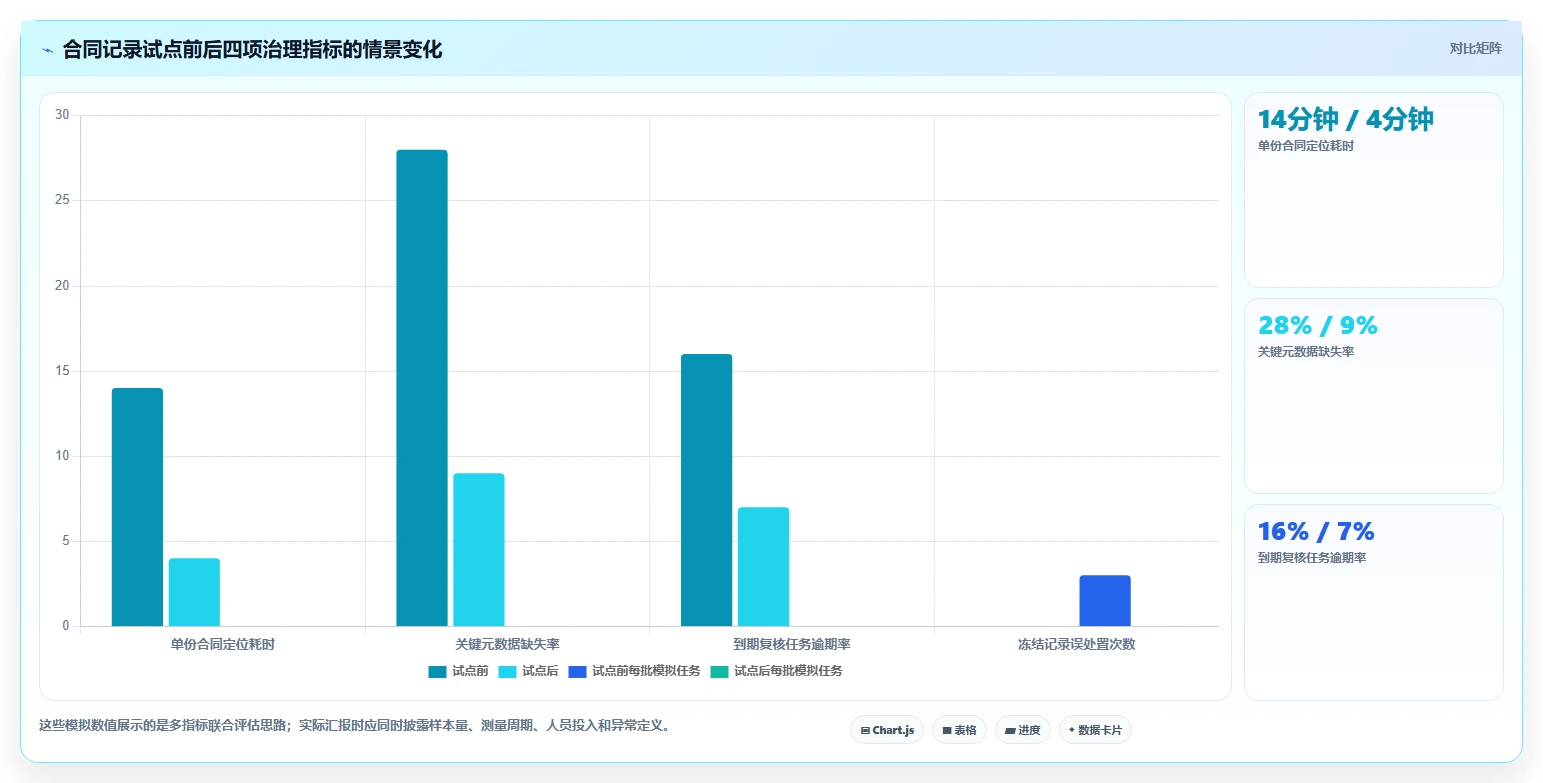Click the 28% / 9% card value

(1318, 326)
